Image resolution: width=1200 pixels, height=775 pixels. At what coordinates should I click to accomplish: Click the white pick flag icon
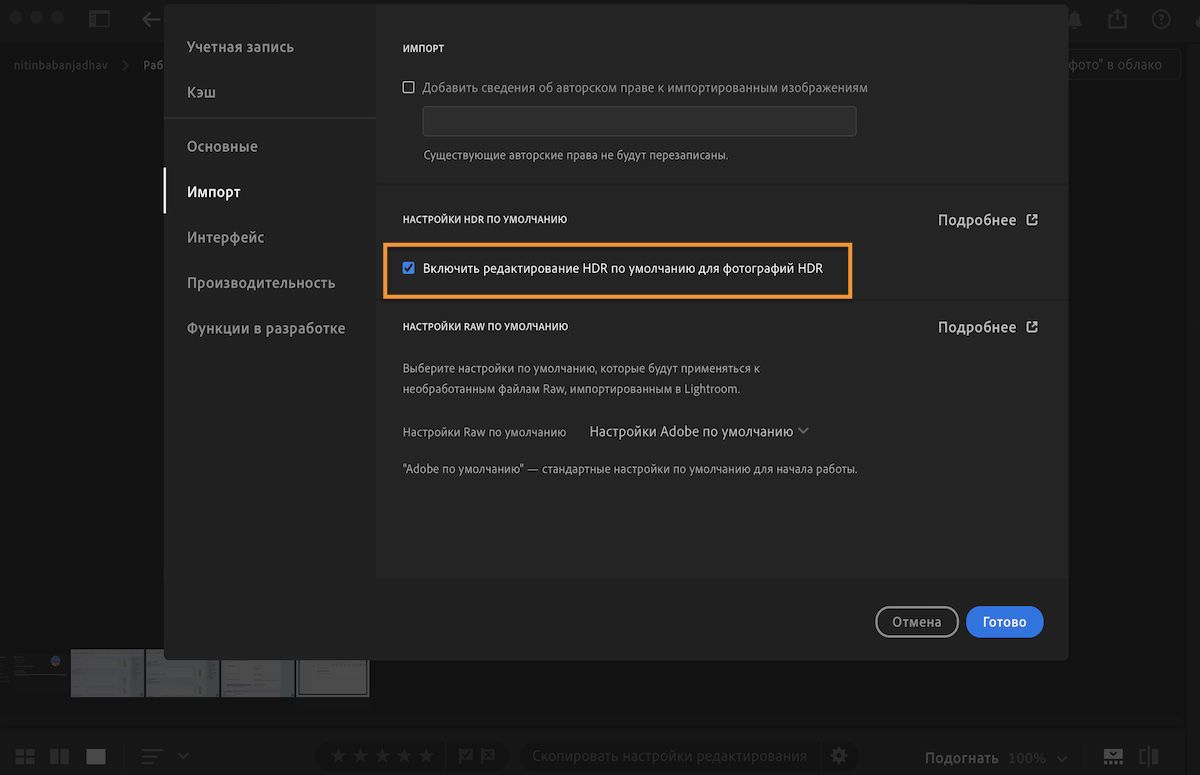coord(465,756)
